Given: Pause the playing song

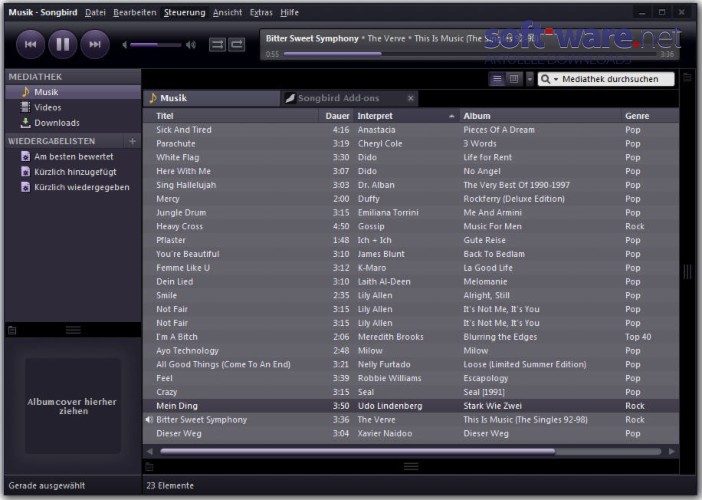Looking at the screenshot, I should (x=63, y=44).
